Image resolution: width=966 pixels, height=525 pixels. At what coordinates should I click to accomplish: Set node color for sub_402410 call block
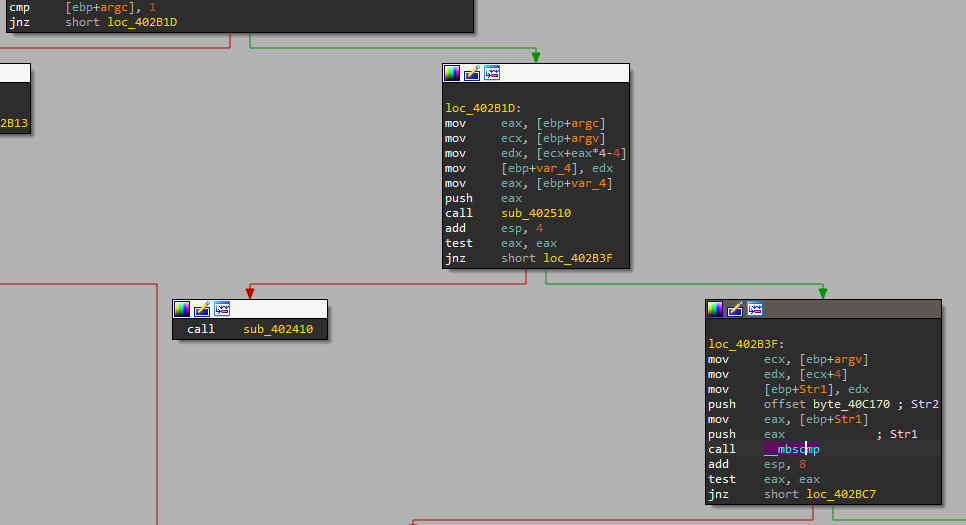coord(181,309)
